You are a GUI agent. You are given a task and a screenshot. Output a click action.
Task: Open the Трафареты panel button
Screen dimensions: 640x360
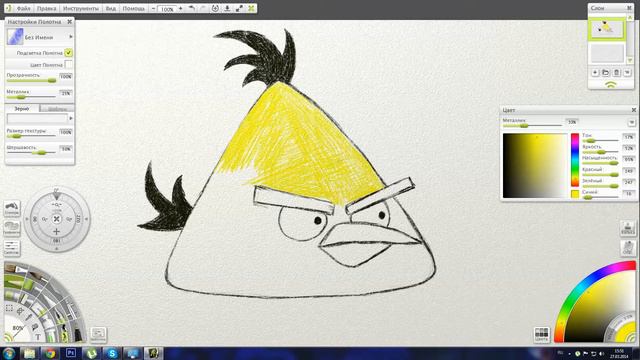click(11, 228)
